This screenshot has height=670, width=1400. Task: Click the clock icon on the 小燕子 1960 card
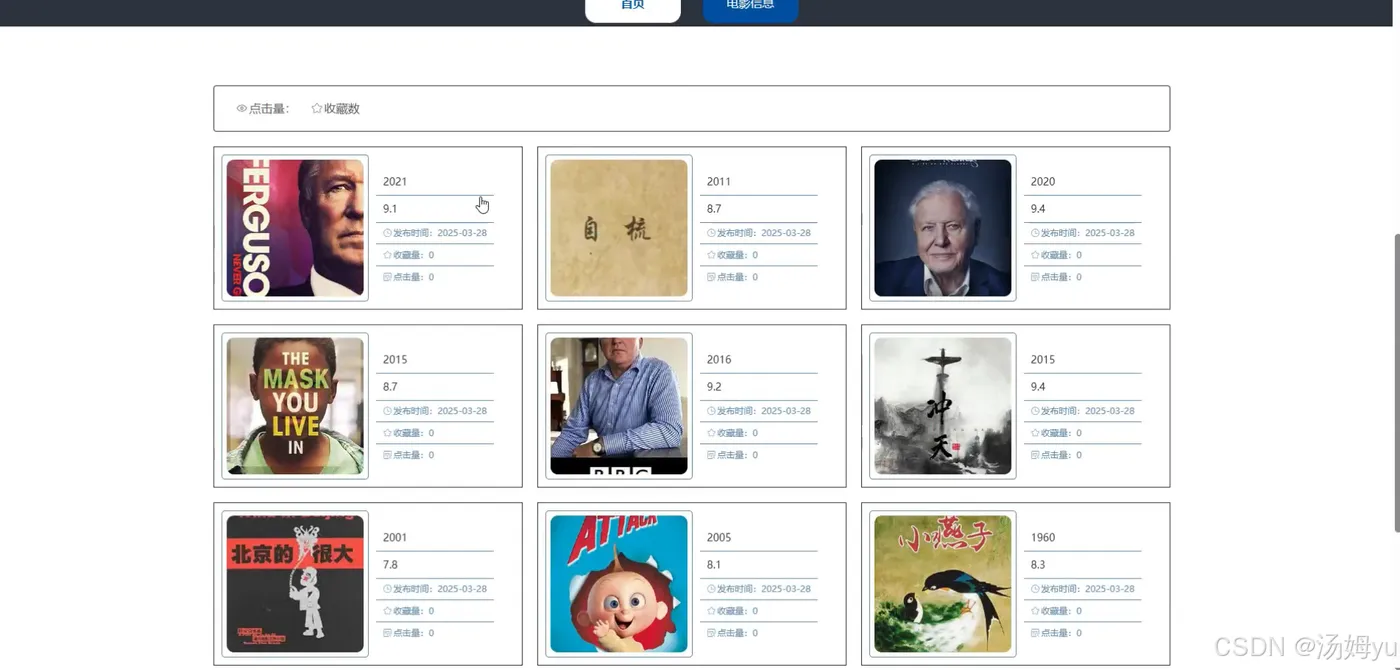click(1035, 589)
